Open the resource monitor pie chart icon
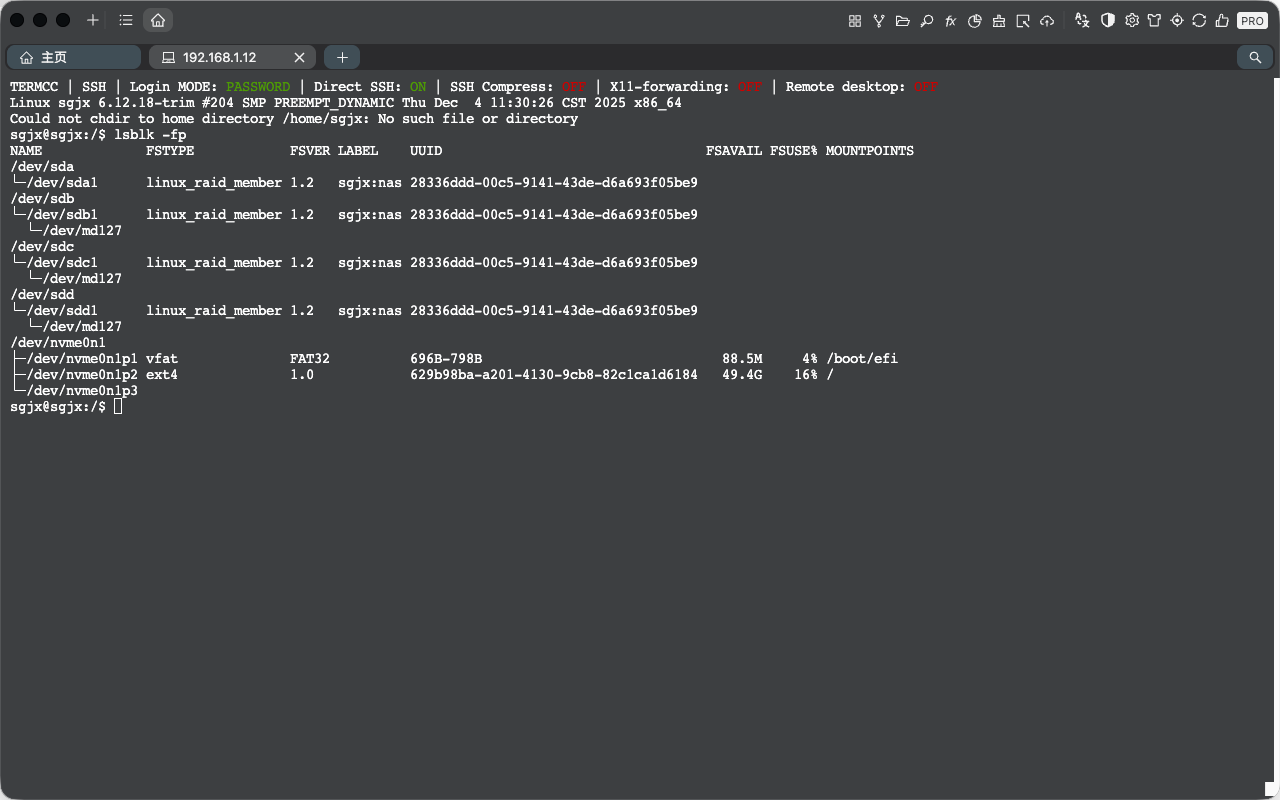1280x800 pixels. pyautogui.click(x=975, y=20)
